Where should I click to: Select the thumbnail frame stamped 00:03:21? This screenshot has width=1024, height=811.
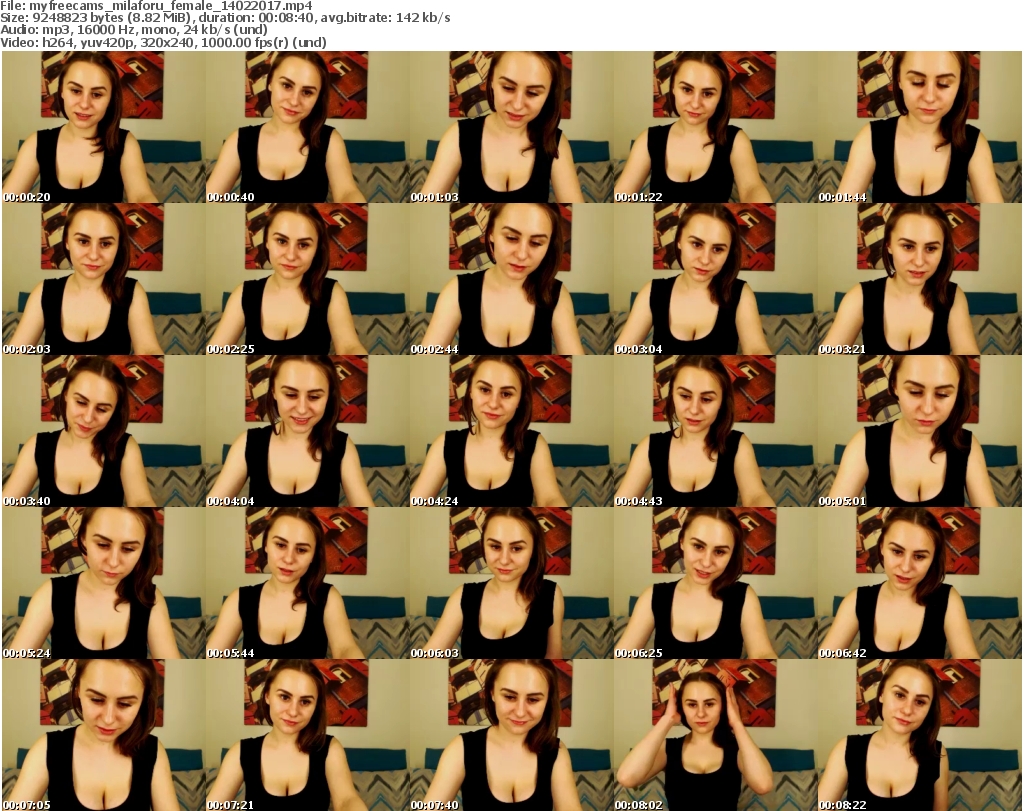920,279
